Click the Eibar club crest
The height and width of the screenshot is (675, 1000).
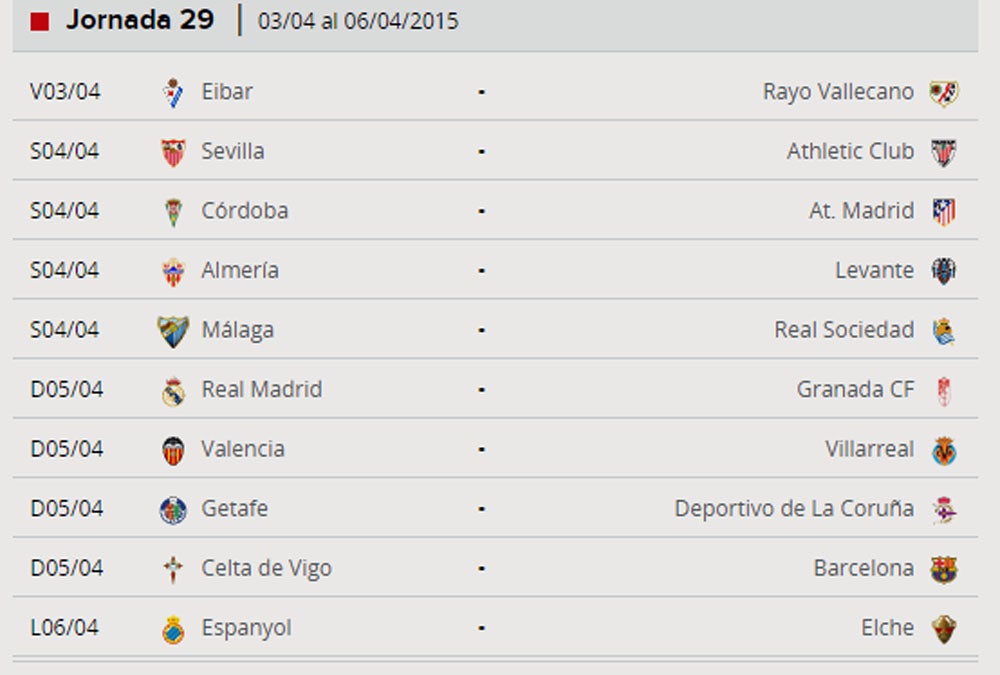click(174, 92)
